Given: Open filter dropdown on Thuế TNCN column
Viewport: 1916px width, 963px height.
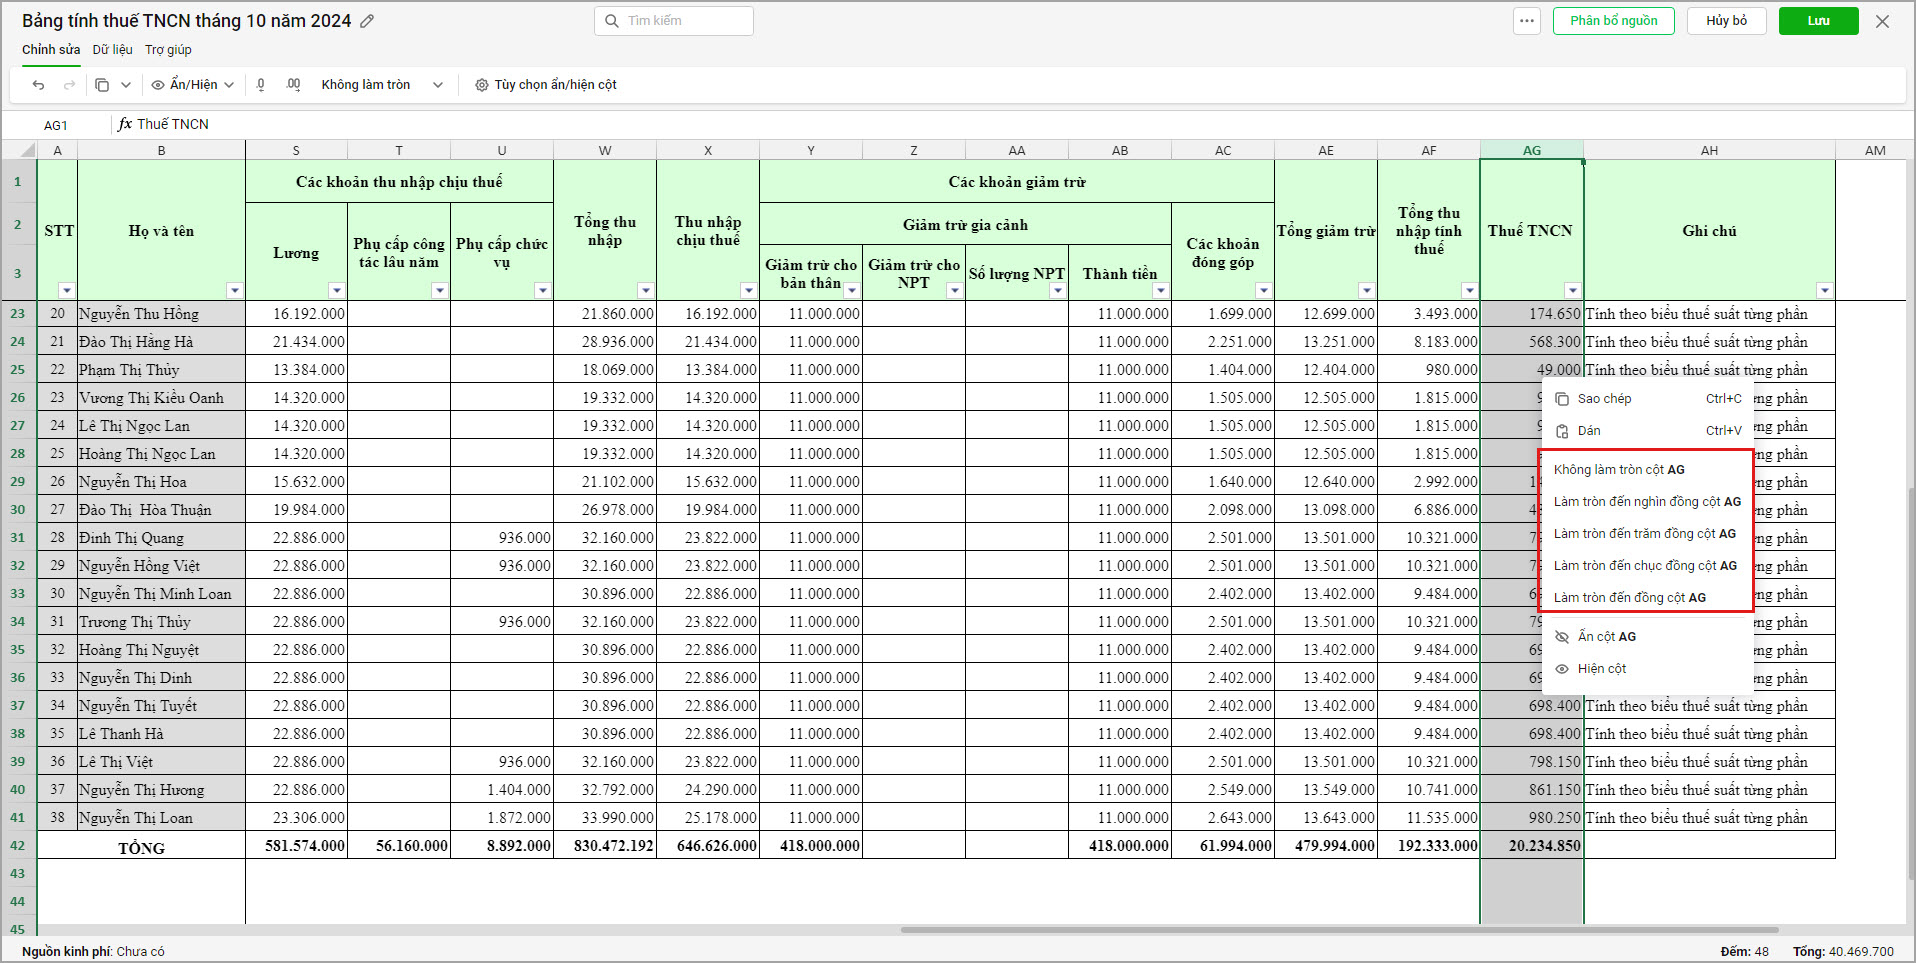Looking at the screenshot, I should tap(1572, 291).
